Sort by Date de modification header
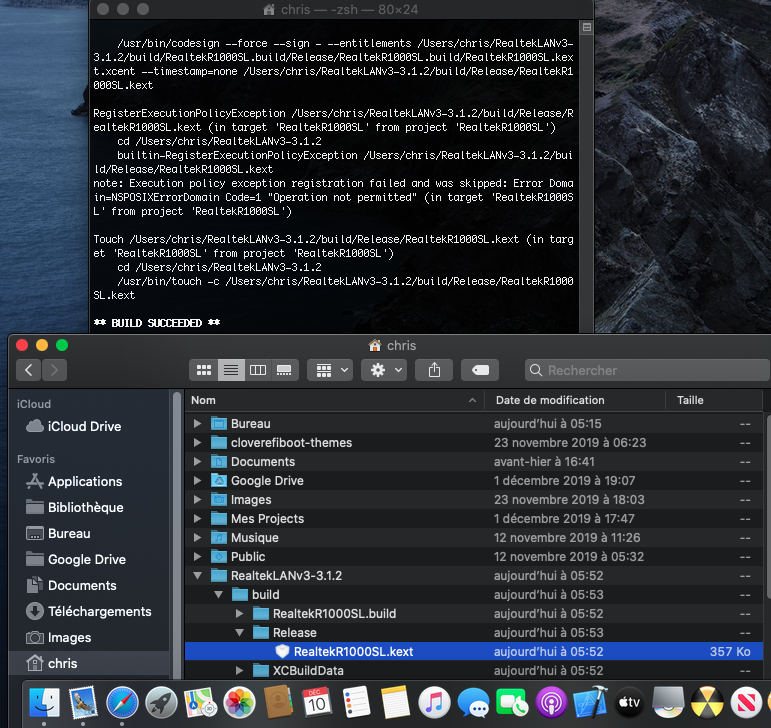This screenshot has width=771, height=728. click(x=575, y=400)
